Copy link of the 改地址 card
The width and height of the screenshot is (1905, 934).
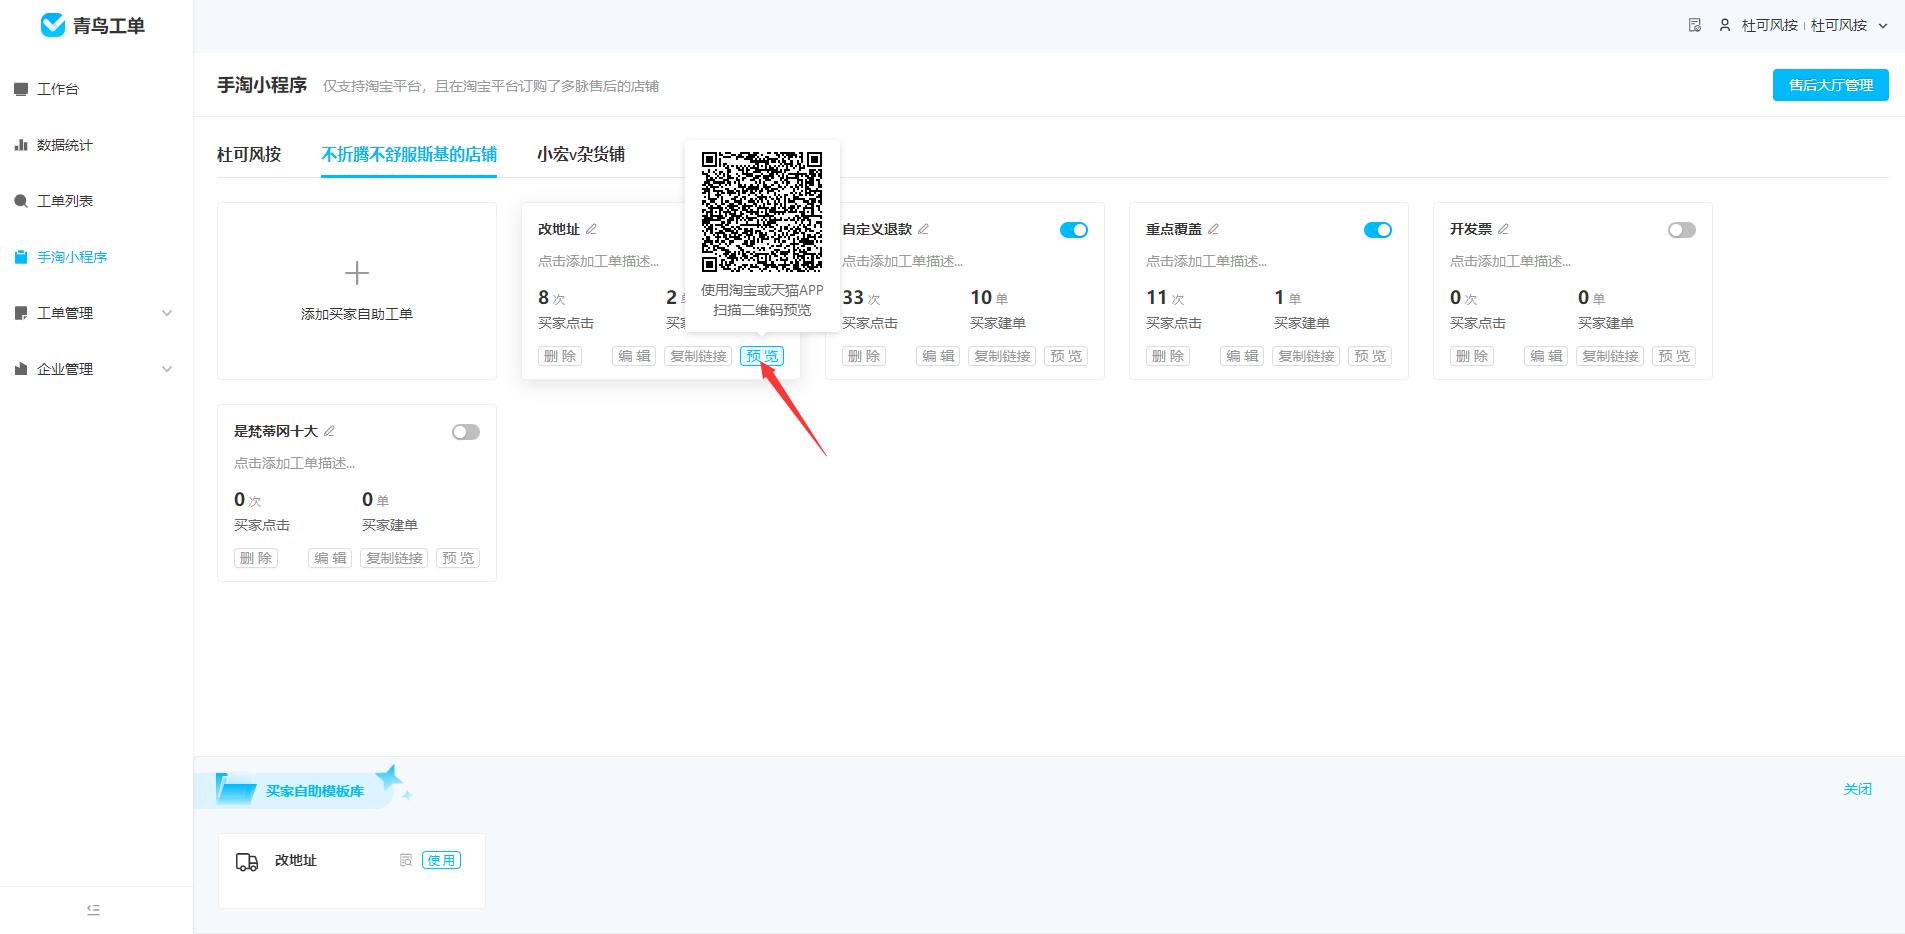pyautogui.click(x=698, y=356)
